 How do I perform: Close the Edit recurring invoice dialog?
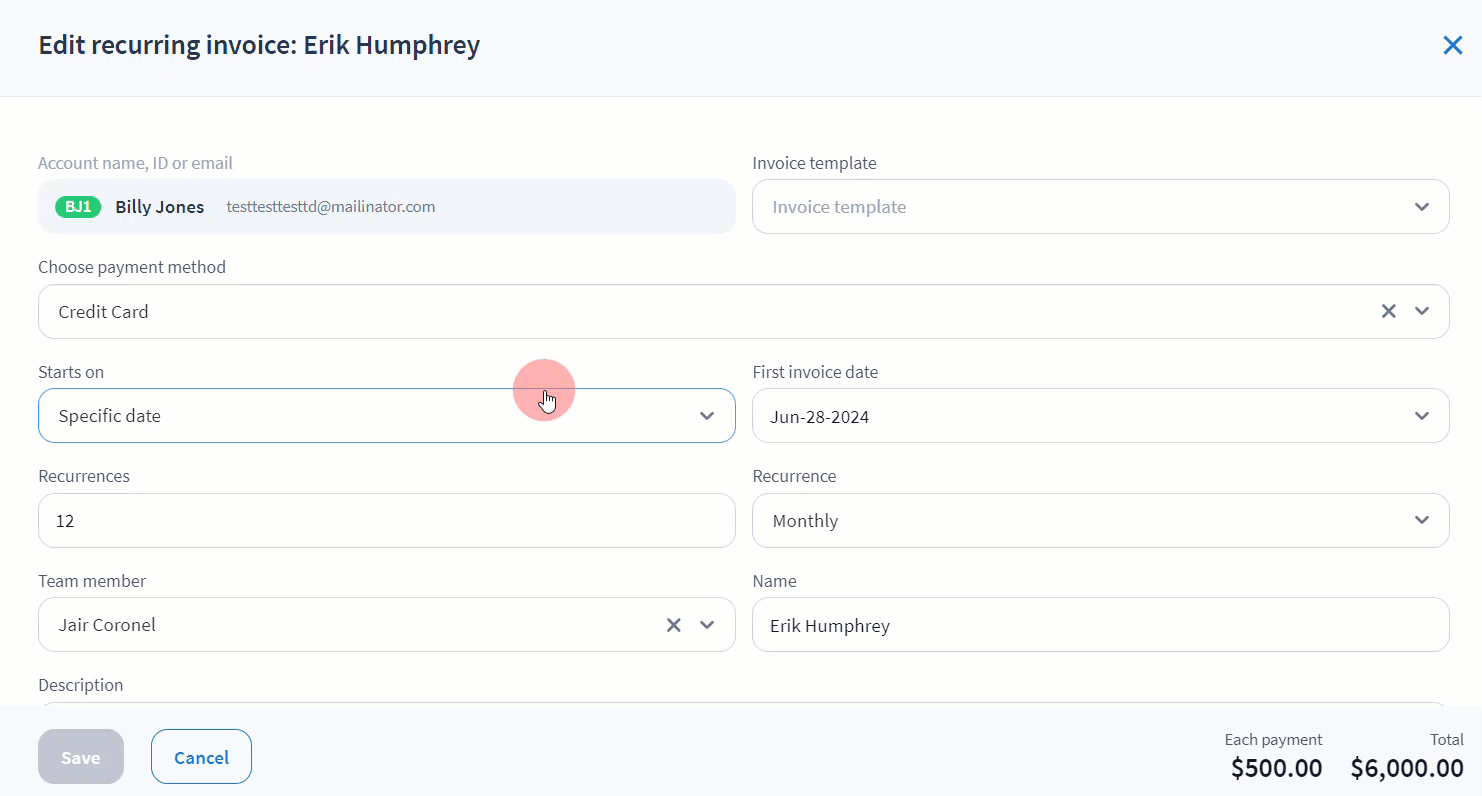pyautogui.click(x=1452, y=46)
